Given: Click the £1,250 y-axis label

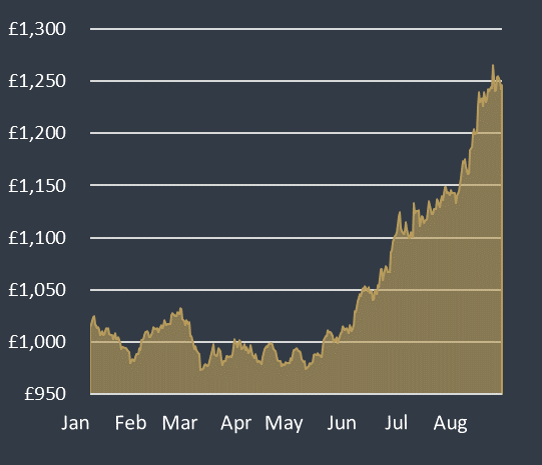Looking at the screenshot, I should [x=37, y=81].
